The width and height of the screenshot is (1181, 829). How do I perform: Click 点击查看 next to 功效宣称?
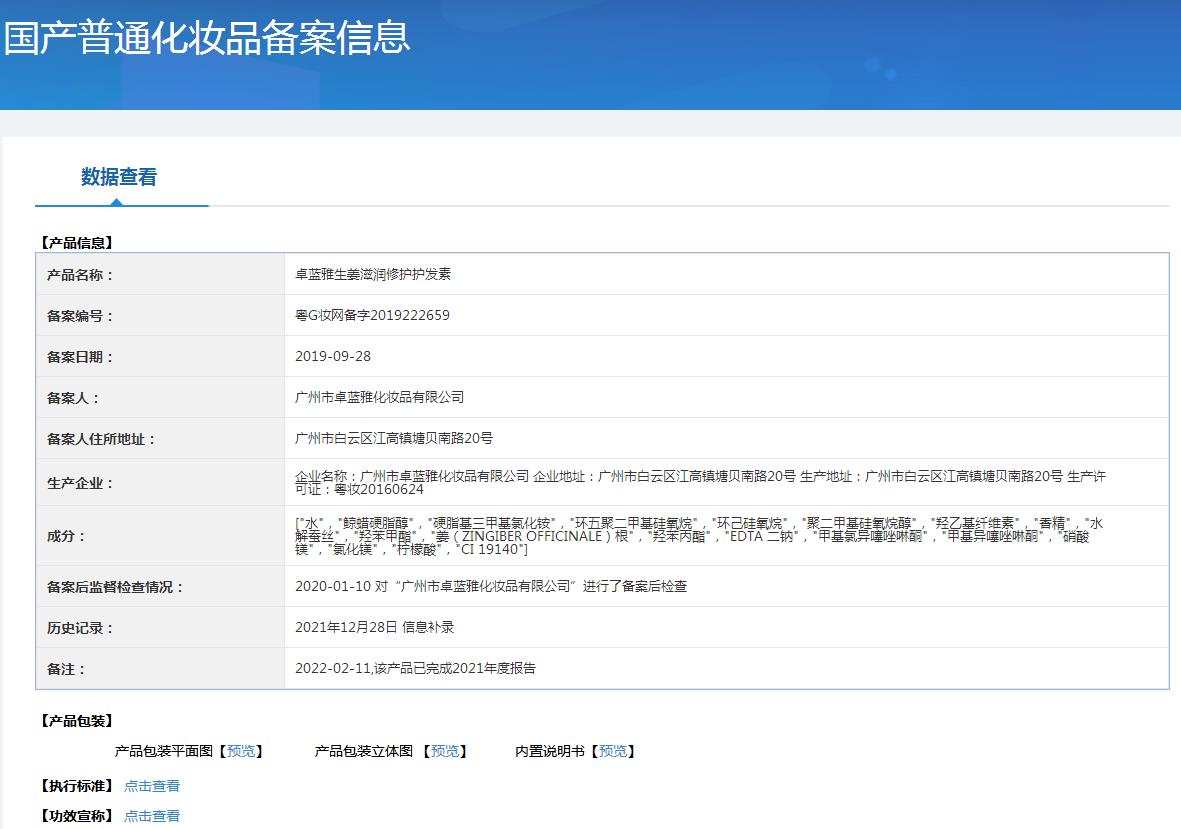pos(152,816)
